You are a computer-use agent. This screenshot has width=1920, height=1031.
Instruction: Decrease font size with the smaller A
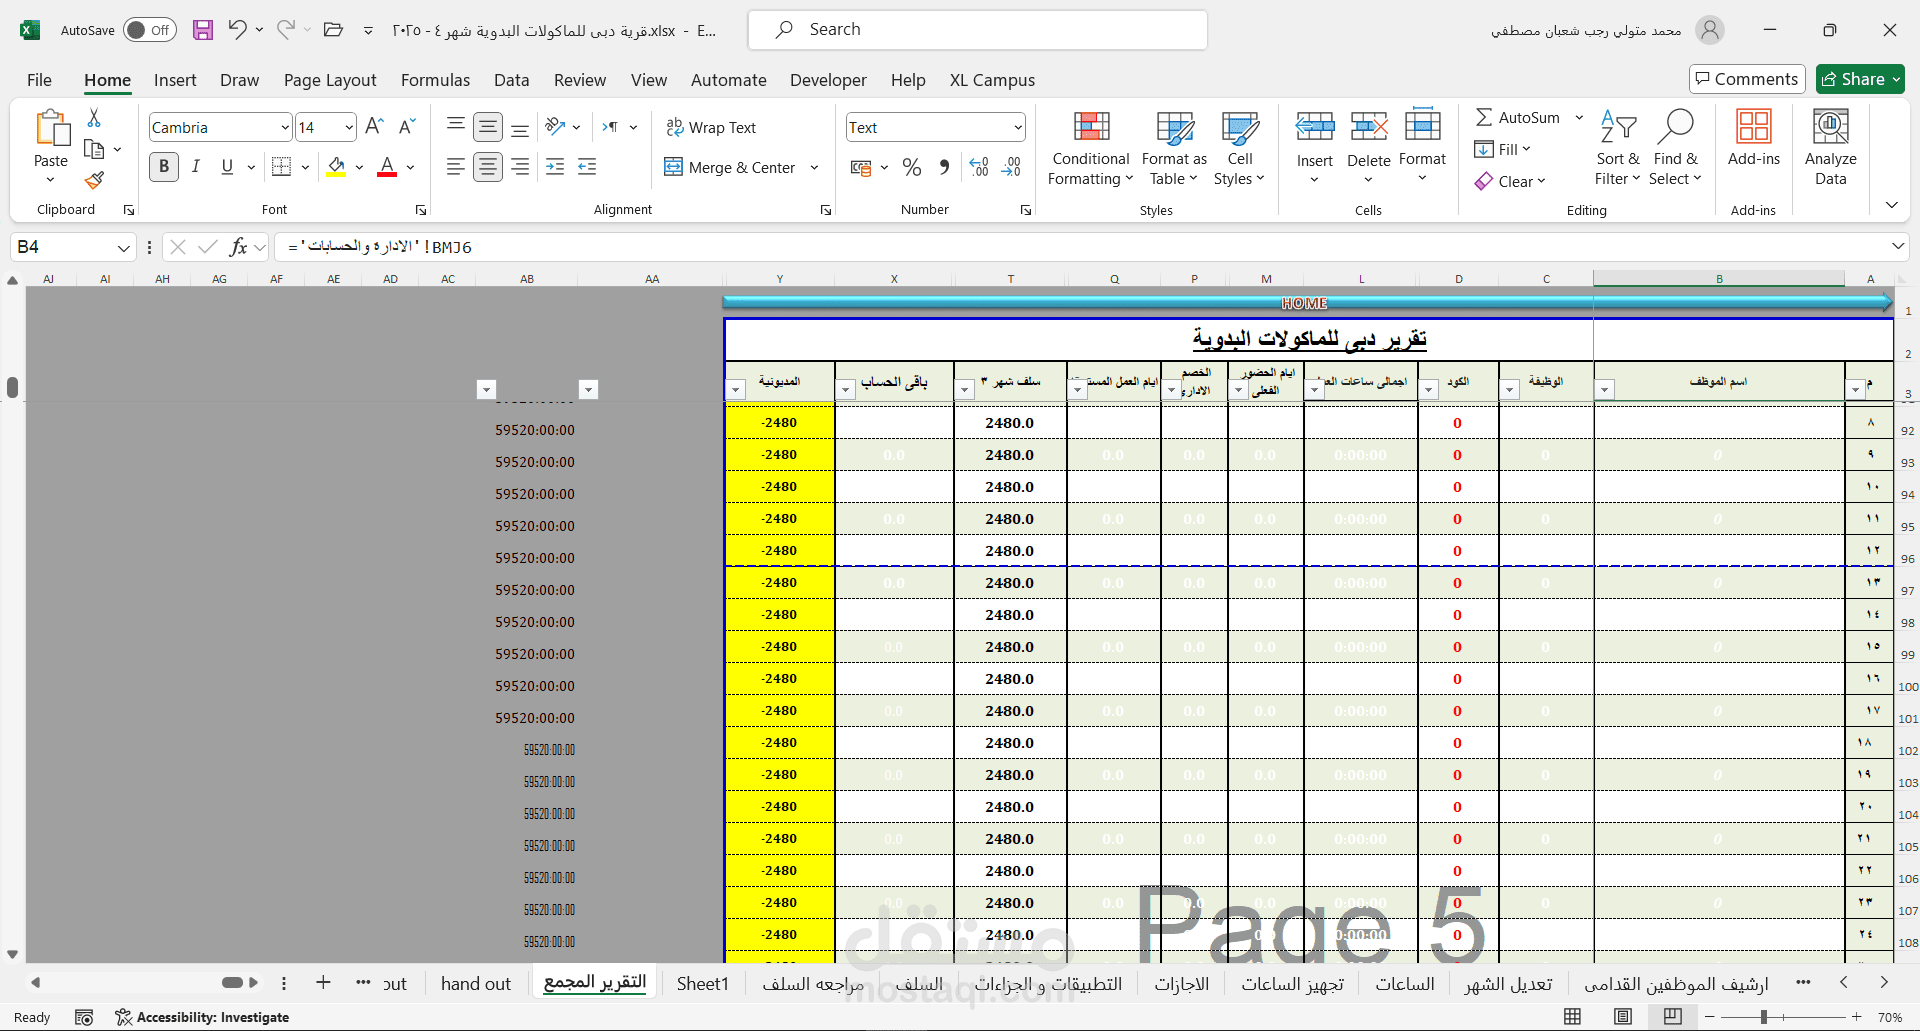point(406,126)
